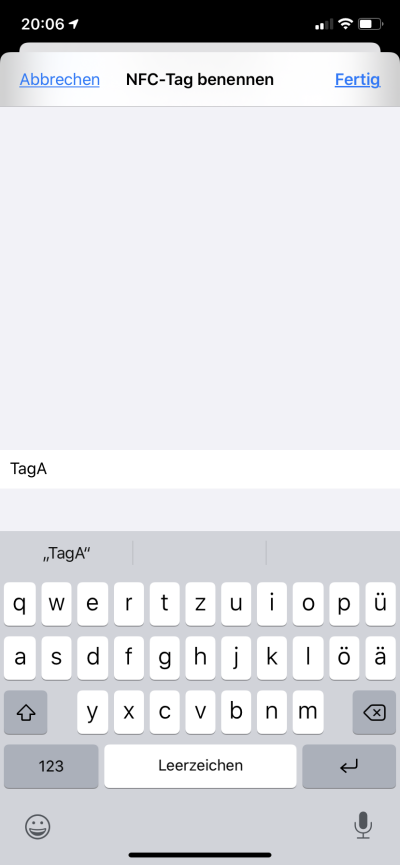Tap the ö umlaut key

click(x=344, y=658)
